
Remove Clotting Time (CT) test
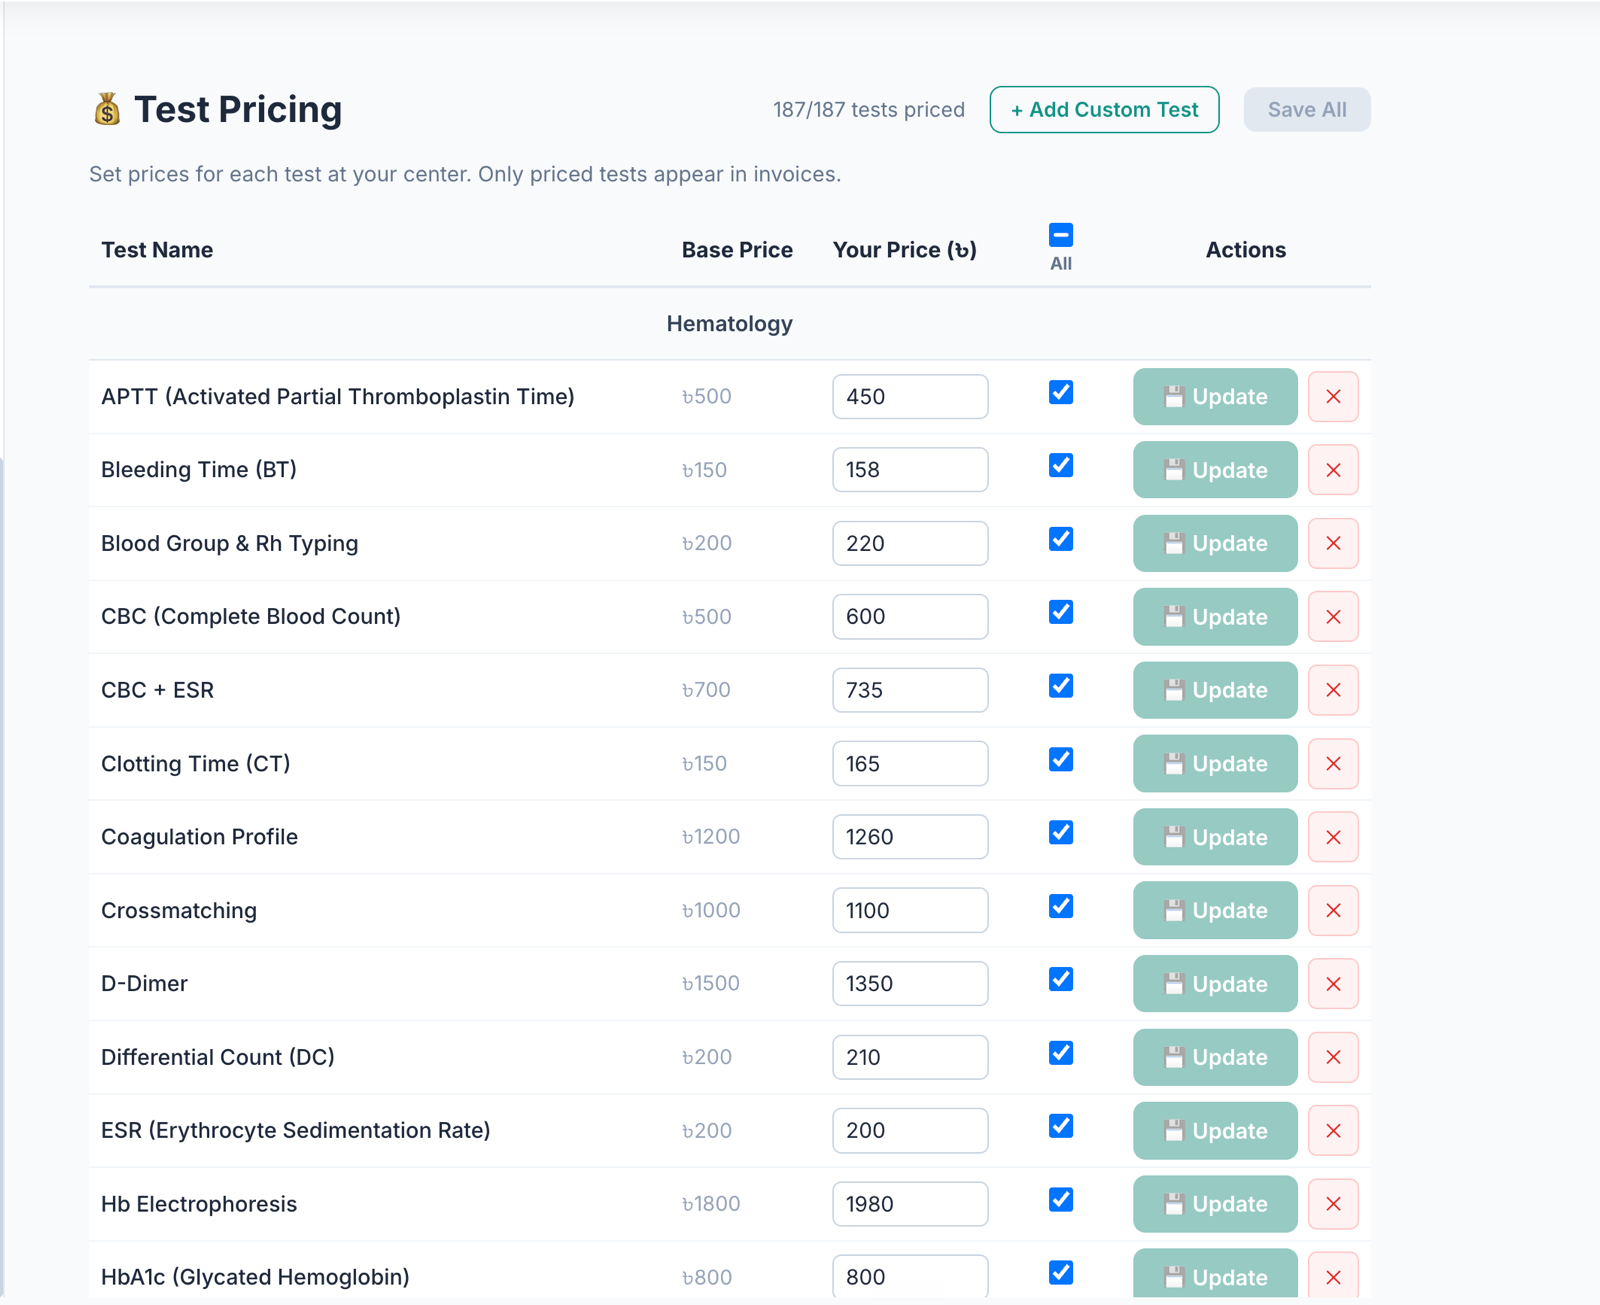1333,764
